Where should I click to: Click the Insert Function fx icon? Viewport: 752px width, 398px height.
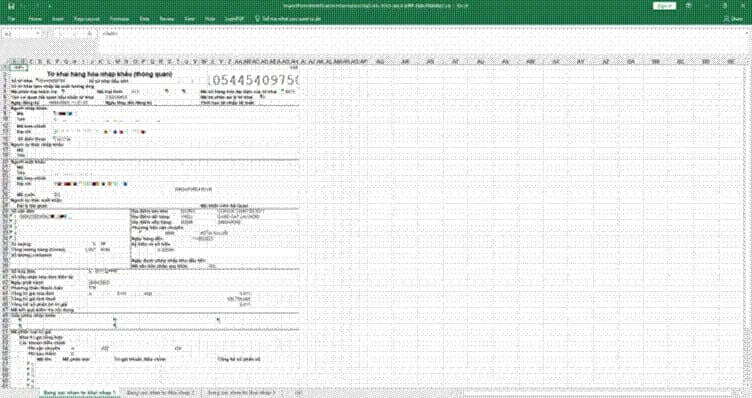click(x=89, y=34)
